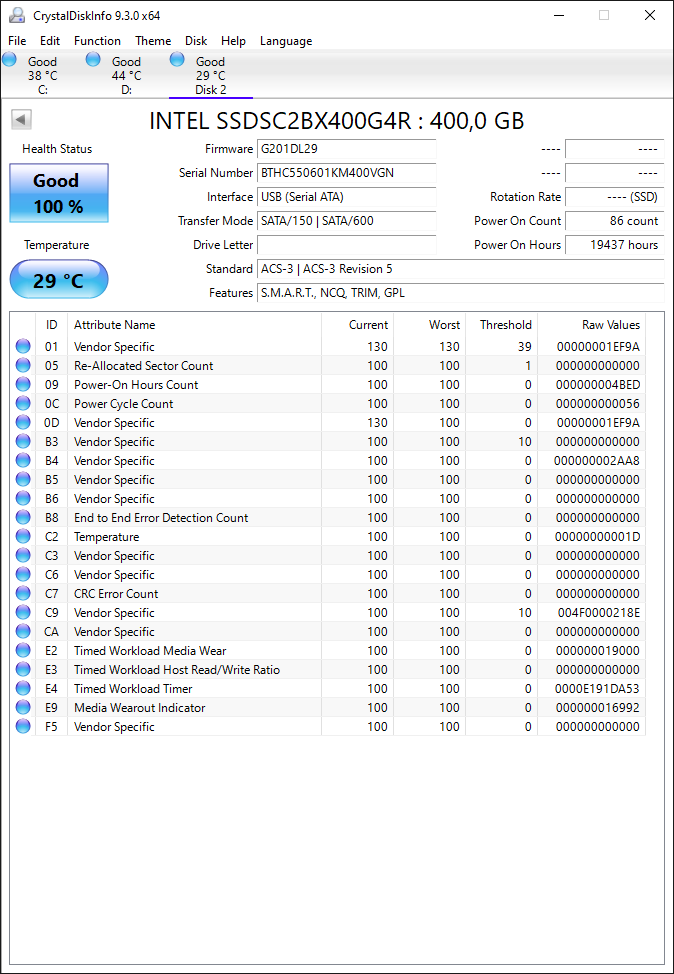The image size is (674, 974).
Task: Select the D: drive status orb
Action: click(x=93, y=60)
